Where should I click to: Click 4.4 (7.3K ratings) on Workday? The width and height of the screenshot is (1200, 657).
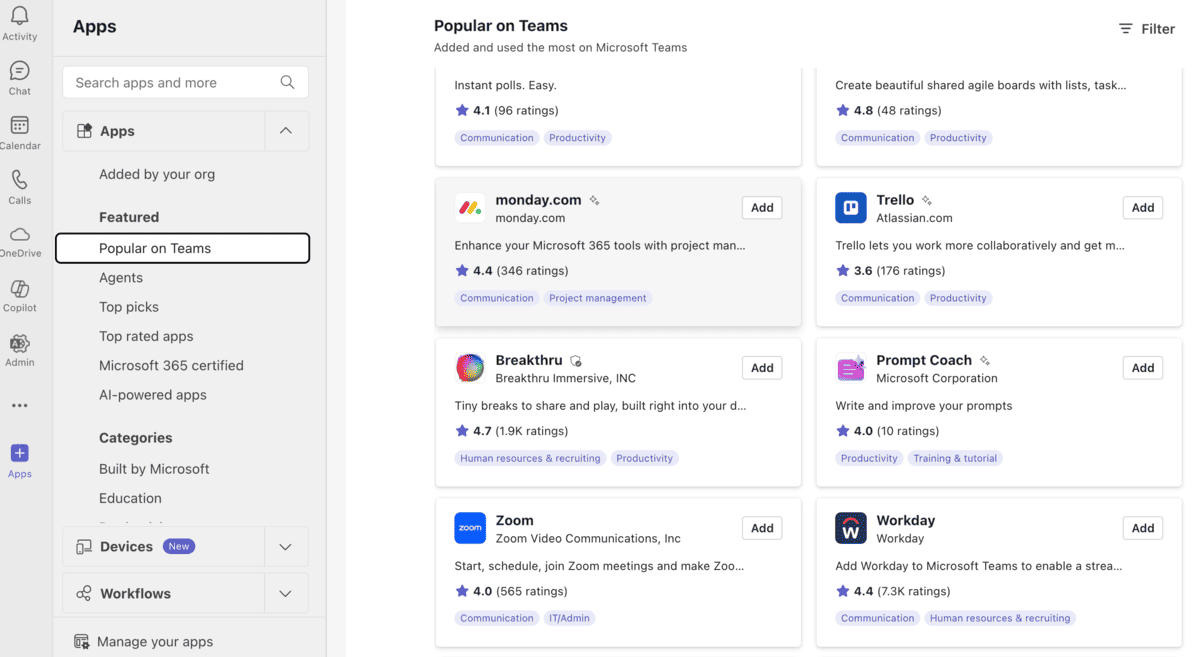click(893, 591)
